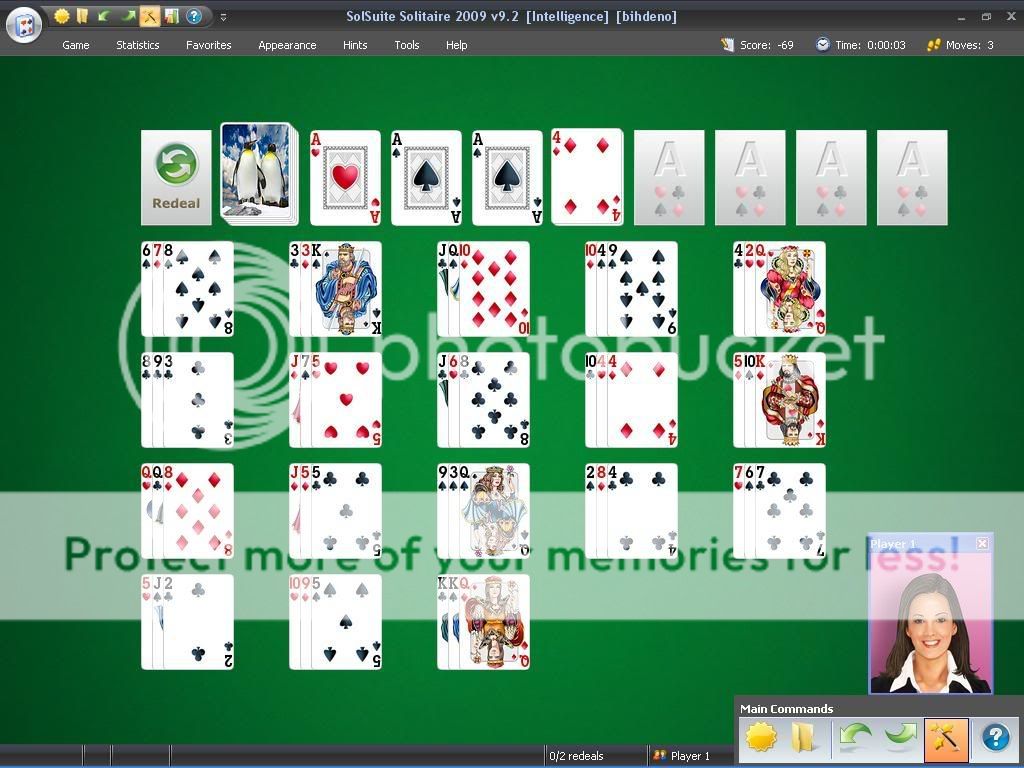The image size is (1024, 768).
Task: Select the 3 of clubs card
Action: tap(199, 400)
